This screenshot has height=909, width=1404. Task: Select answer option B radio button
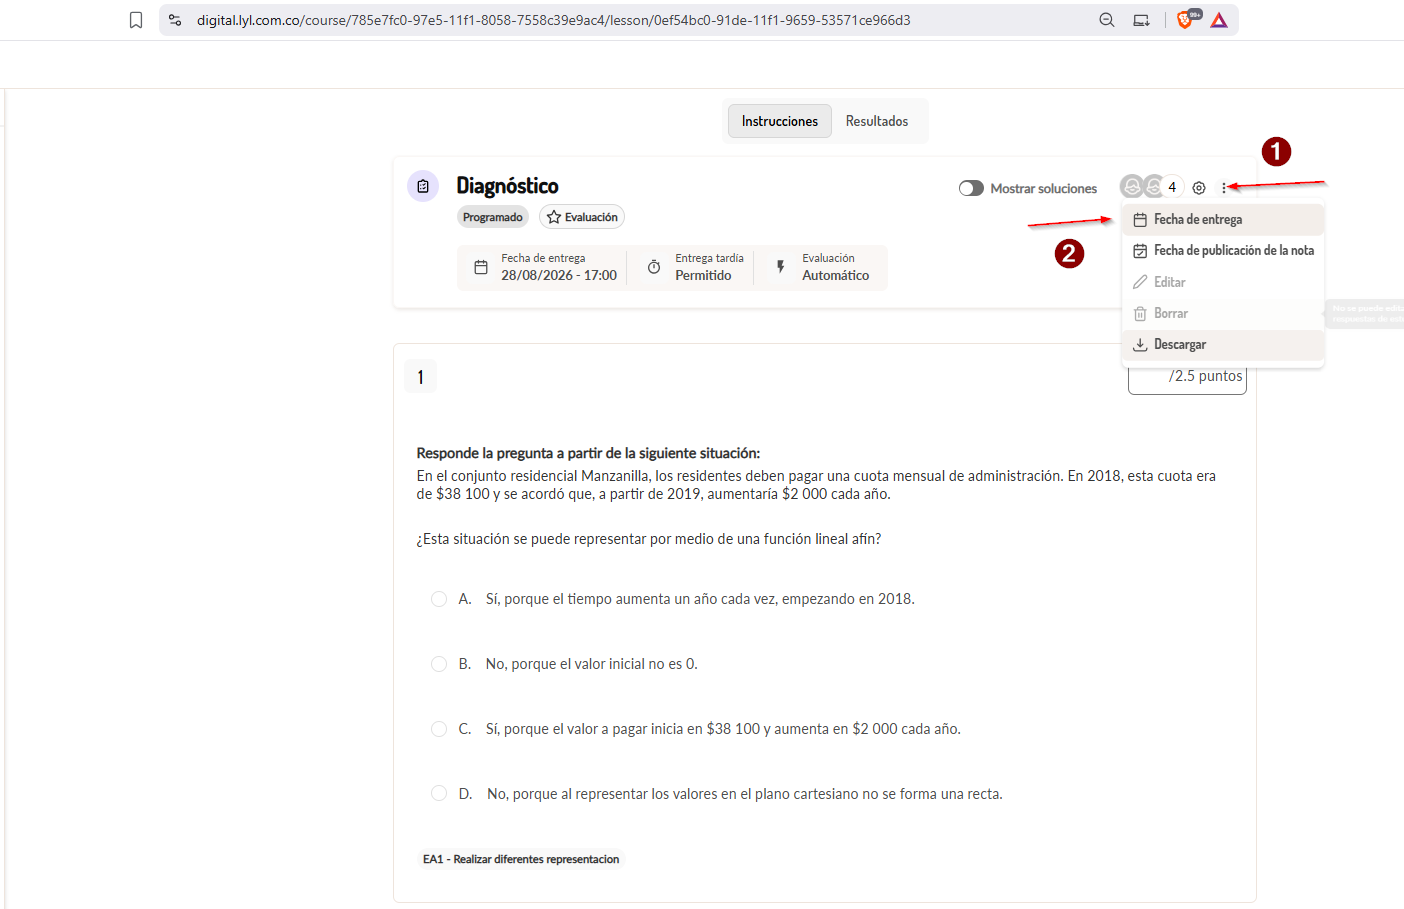439,664
